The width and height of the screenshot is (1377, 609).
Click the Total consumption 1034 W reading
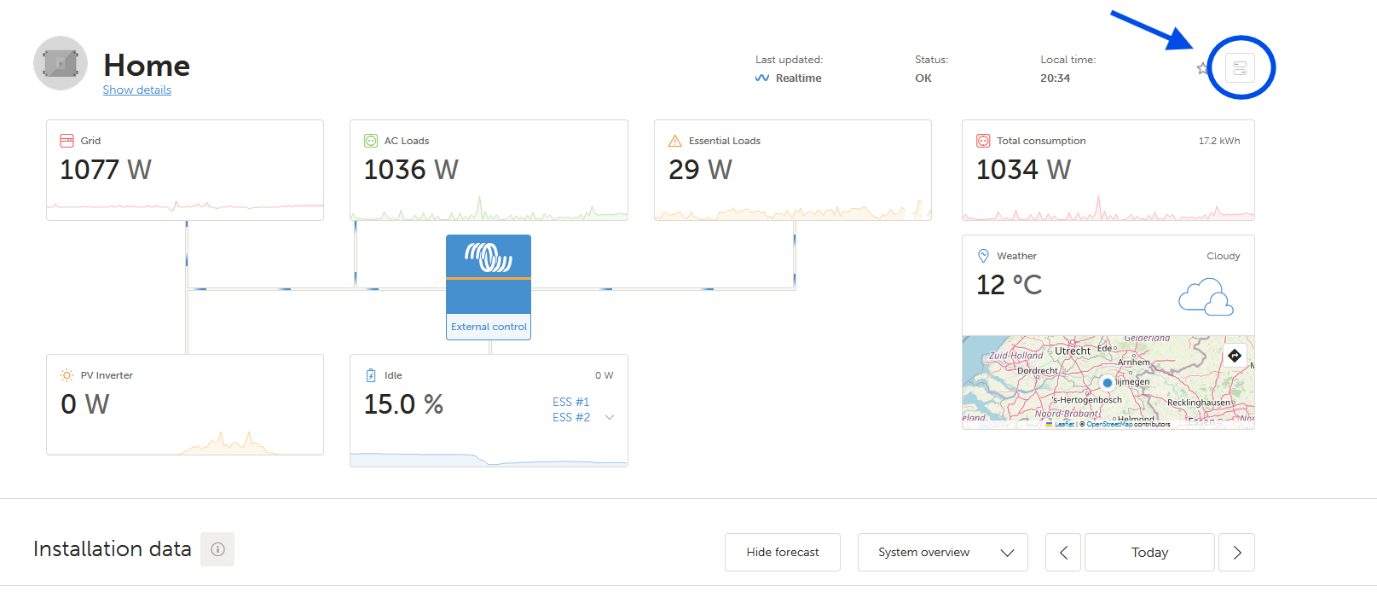[1023, 170]
